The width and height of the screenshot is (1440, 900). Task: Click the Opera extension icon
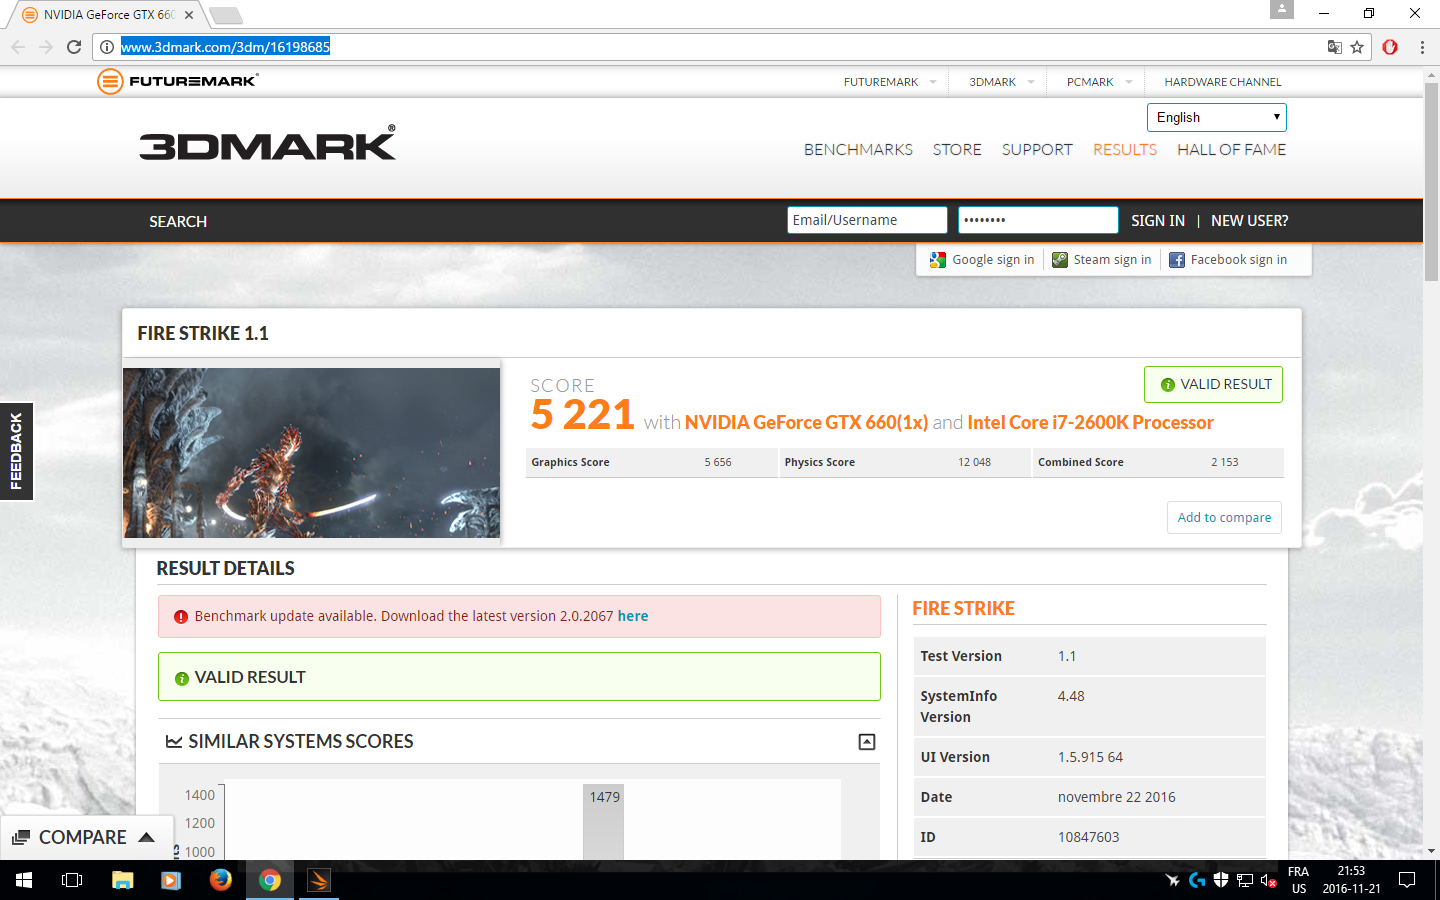point(1390,47)
